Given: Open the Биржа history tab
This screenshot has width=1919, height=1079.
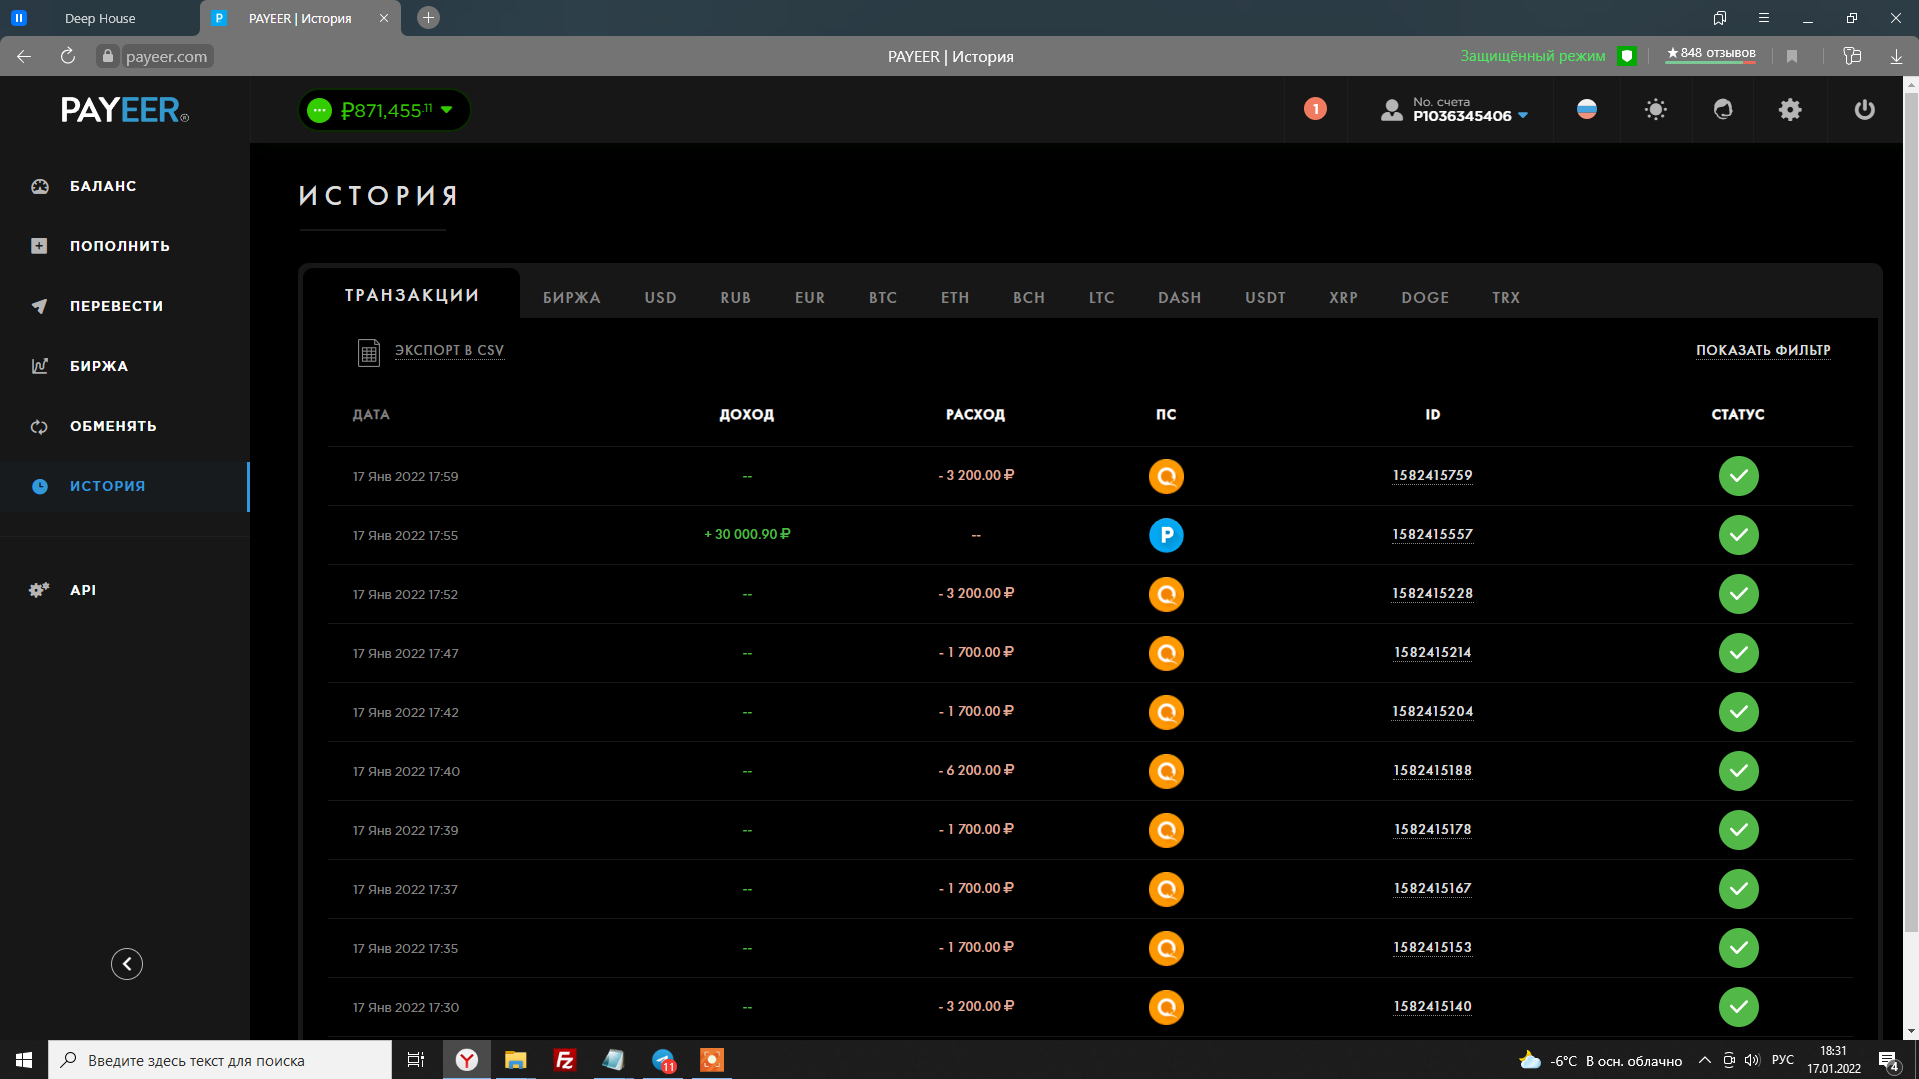Looking at the screenshot, I should coord(571,298).
